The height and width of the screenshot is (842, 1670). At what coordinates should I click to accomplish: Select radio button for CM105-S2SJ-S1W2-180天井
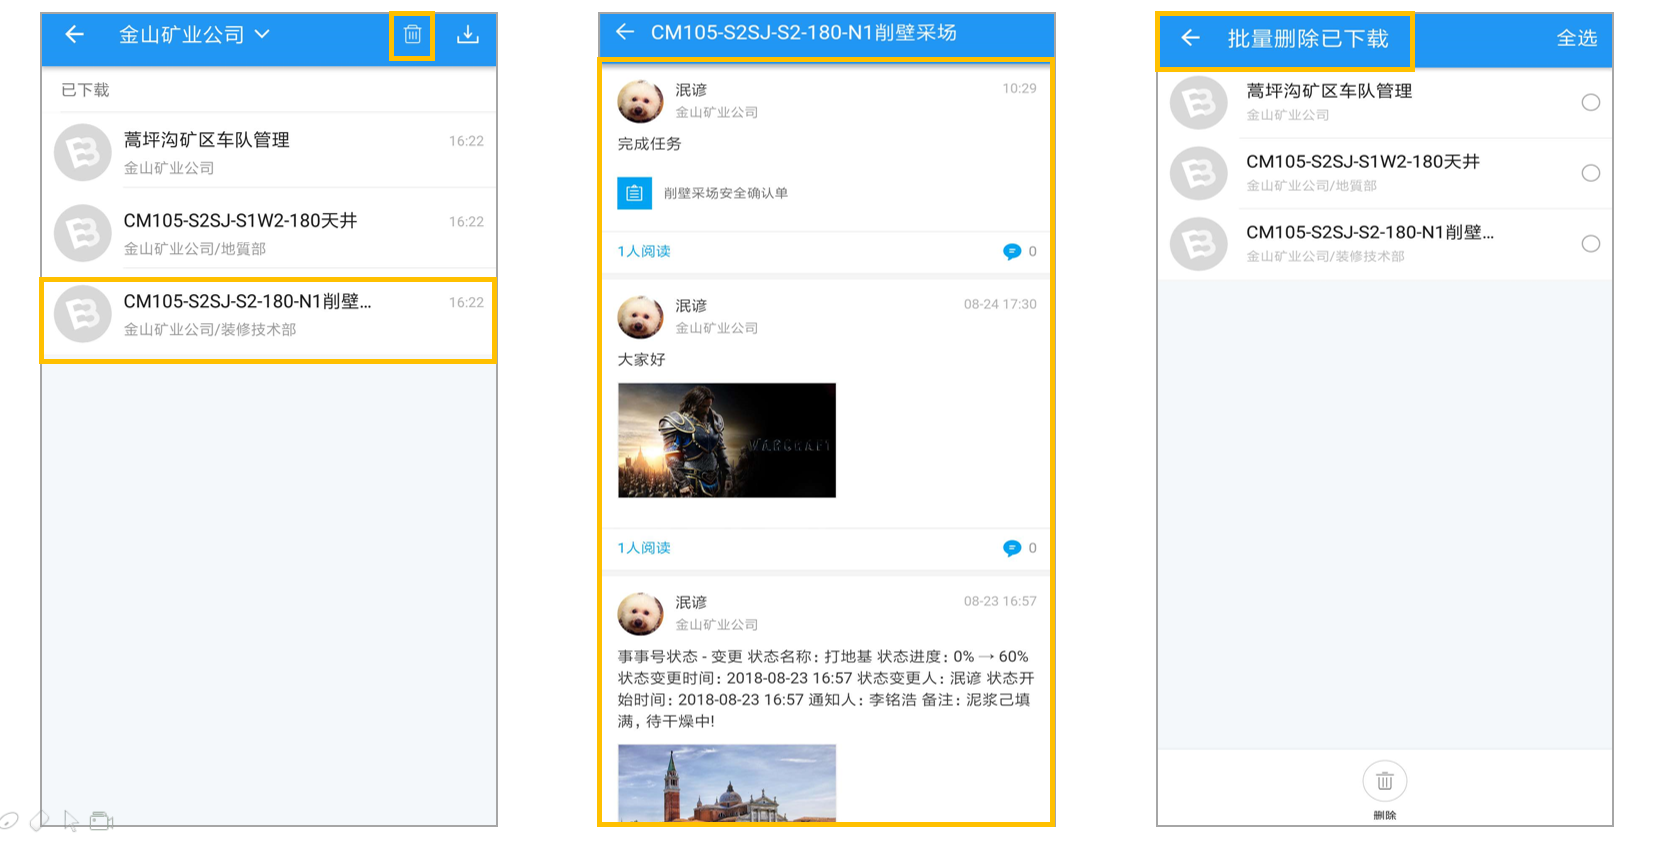(x=1591, y=173)
